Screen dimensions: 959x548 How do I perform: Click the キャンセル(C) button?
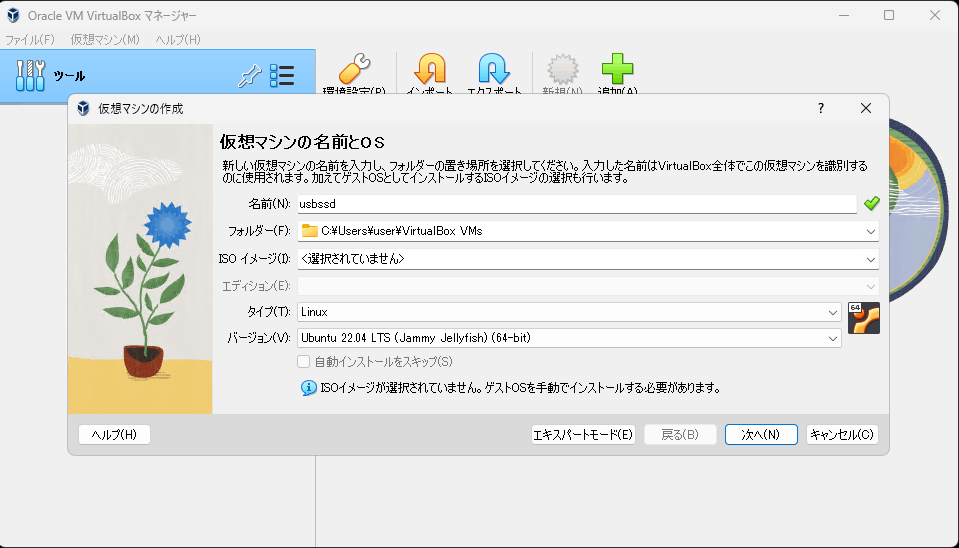[x=842, y=435]
